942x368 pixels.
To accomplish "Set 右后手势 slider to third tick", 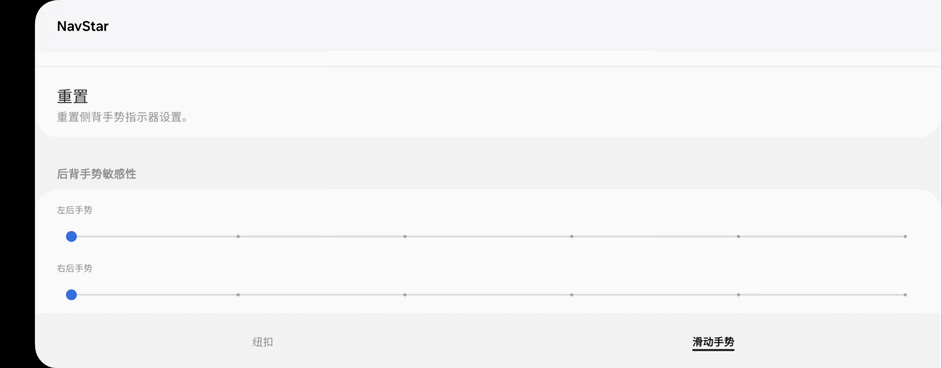I will tap(405, 295).
